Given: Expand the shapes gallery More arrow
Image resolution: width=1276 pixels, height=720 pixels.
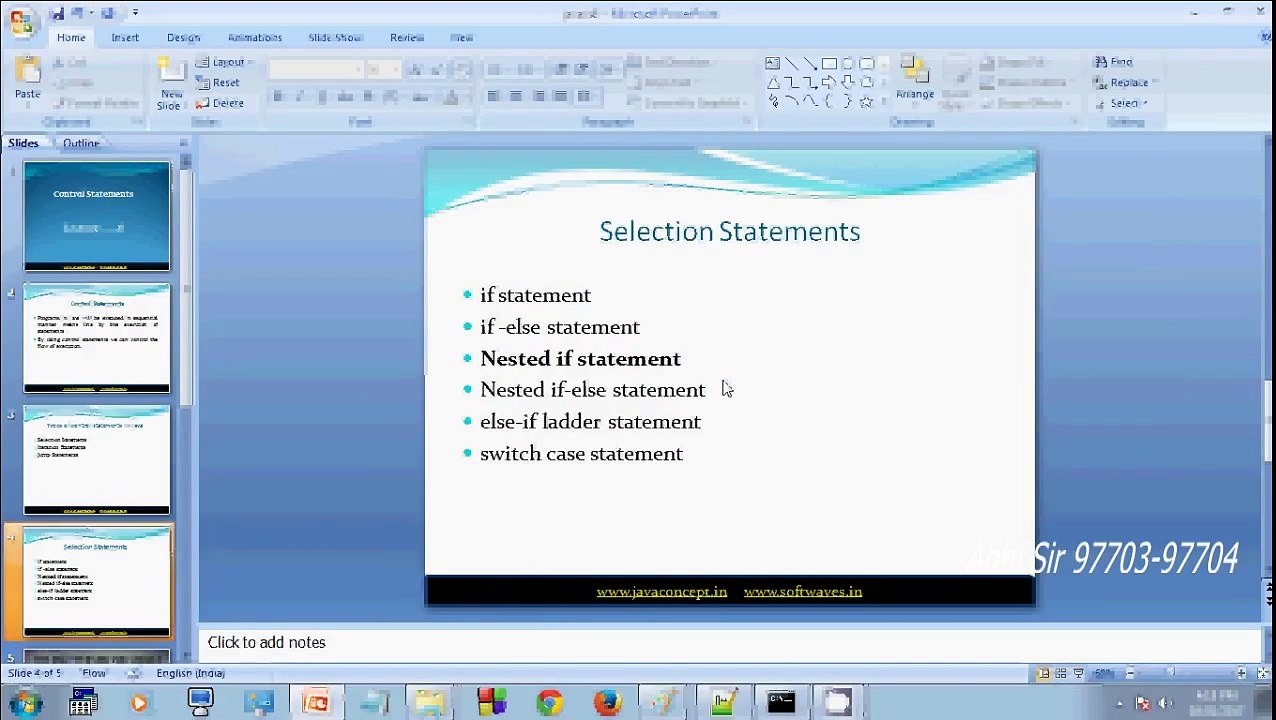Looking at the screenshot, I should coord(883,102).
